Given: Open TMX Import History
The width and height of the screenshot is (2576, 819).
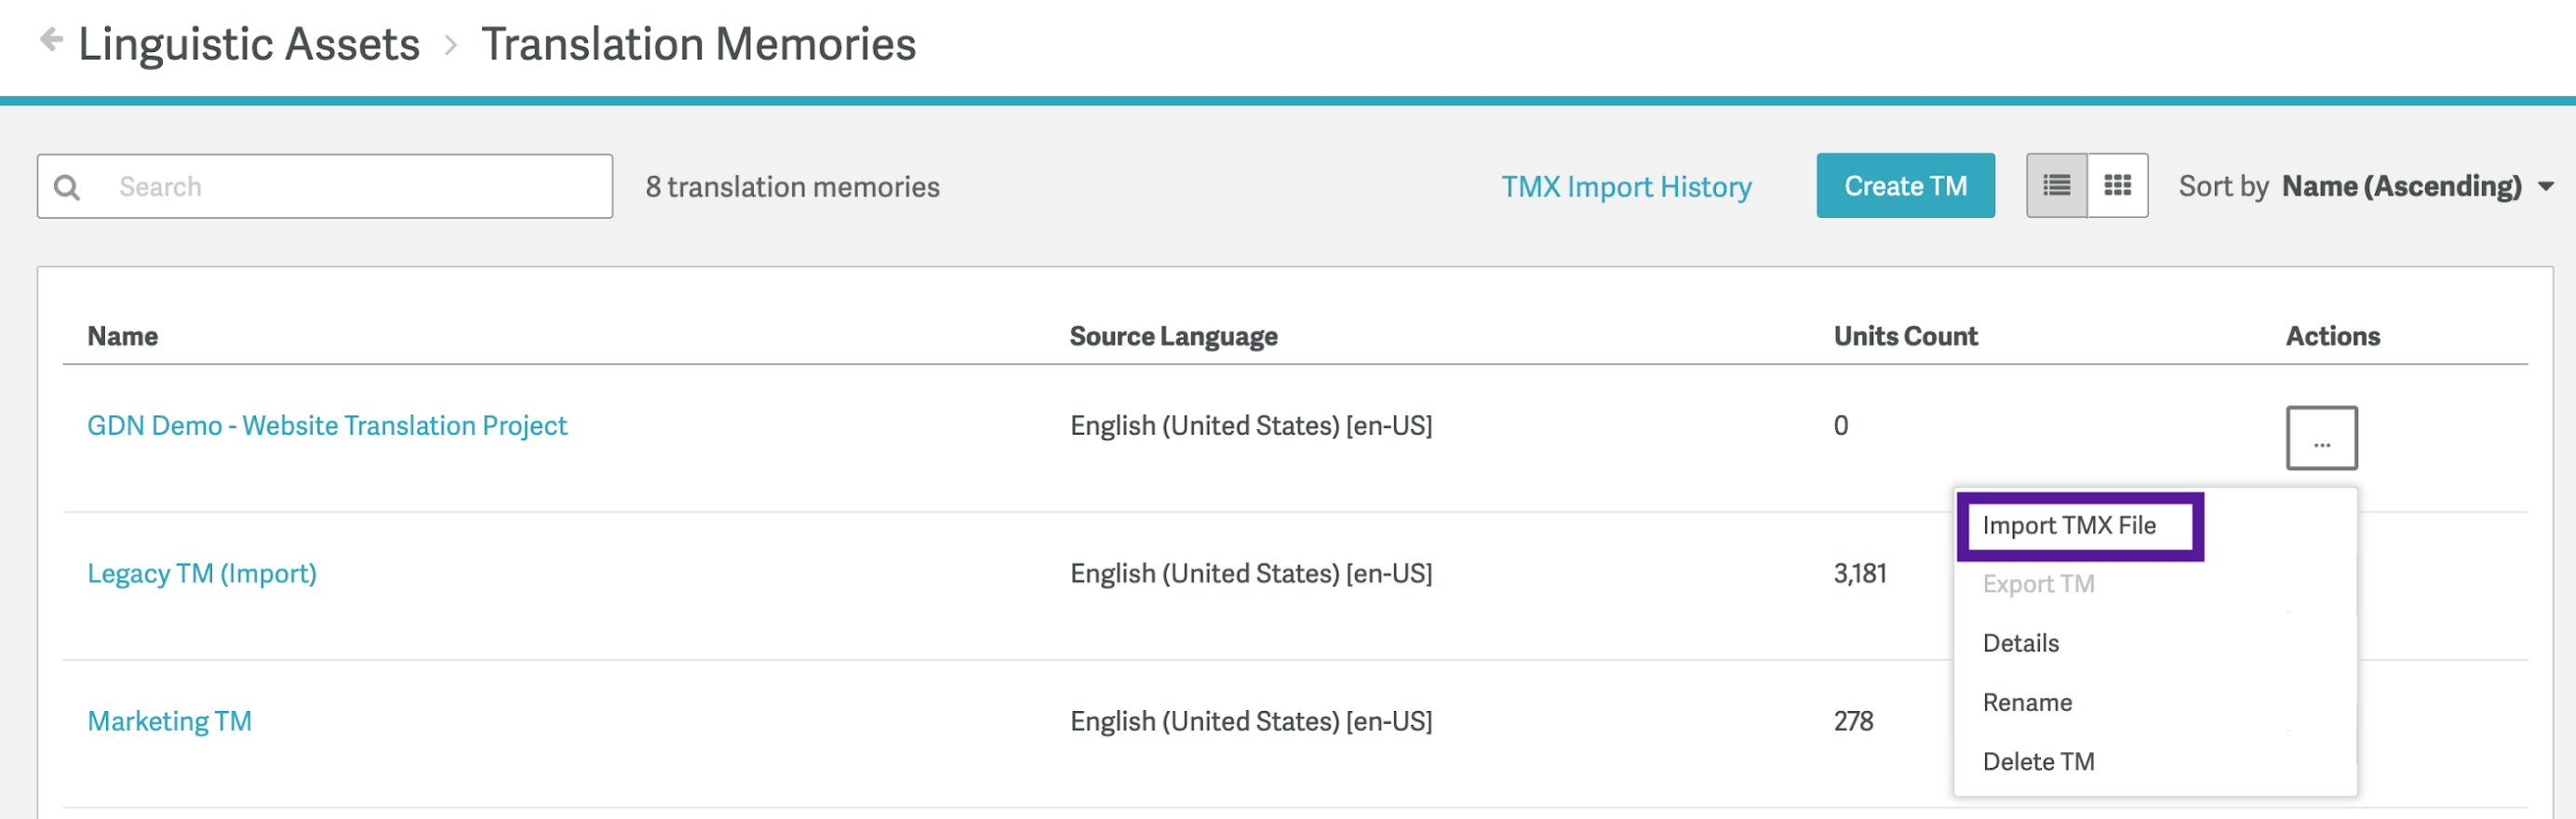Looking at the screenshot, I should (x=1627, y=186).
